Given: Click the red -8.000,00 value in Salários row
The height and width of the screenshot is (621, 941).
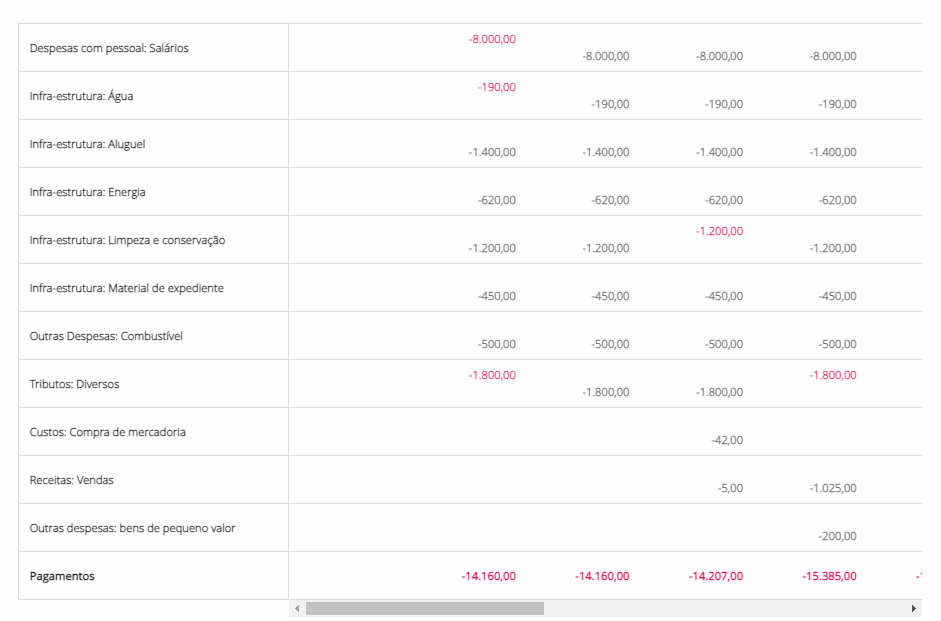Looking at the screenshot, I should [x=492, y=39].
